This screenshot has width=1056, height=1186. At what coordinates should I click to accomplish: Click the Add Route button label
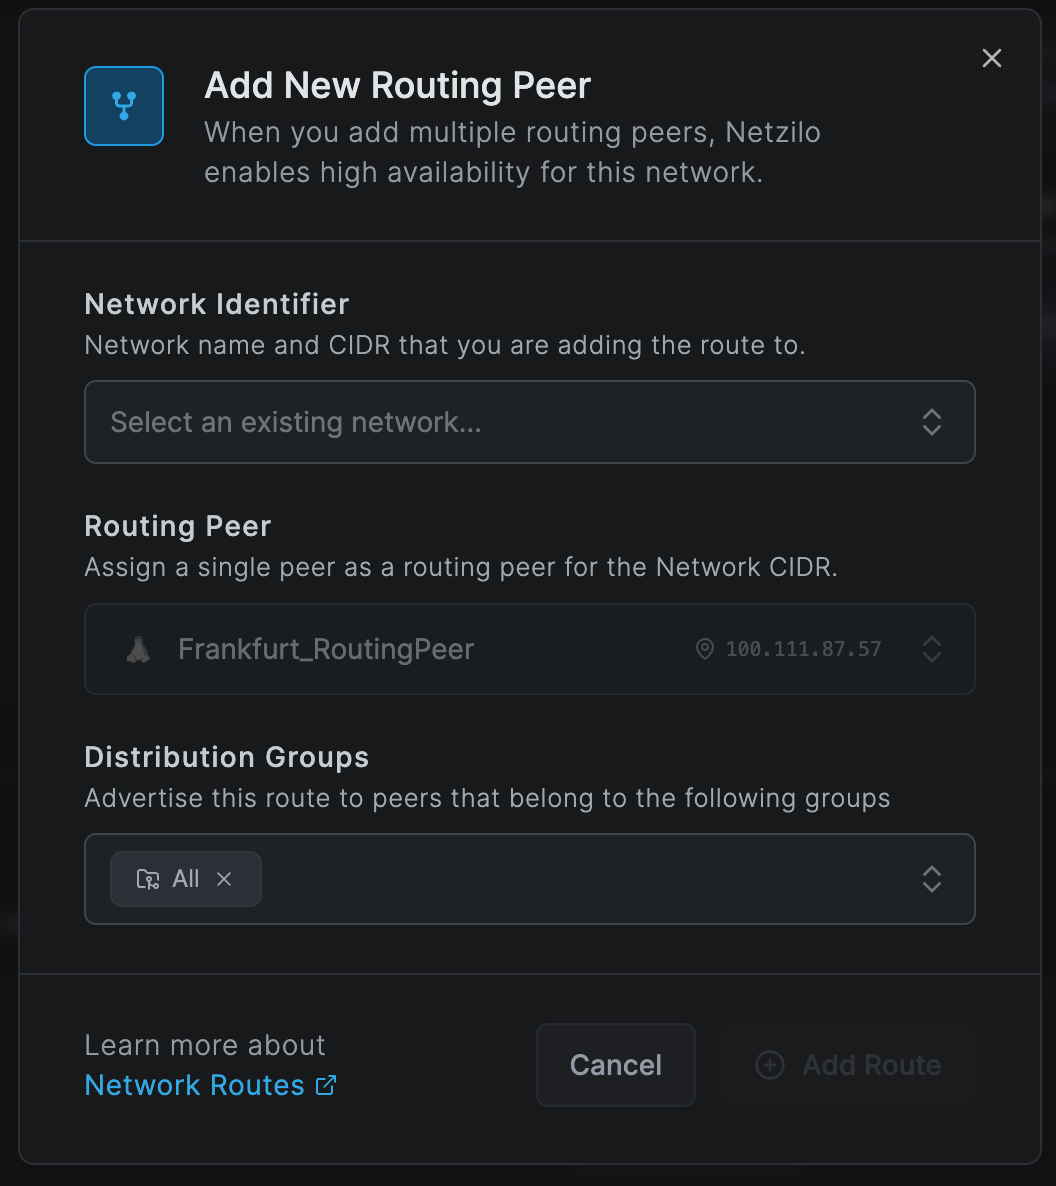tap(871, 1065)
